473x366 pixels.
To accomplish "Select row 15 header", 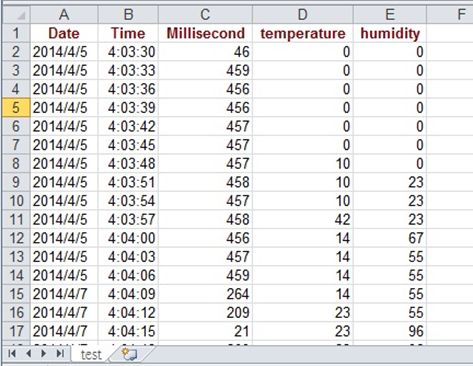I will coord(16,294).
